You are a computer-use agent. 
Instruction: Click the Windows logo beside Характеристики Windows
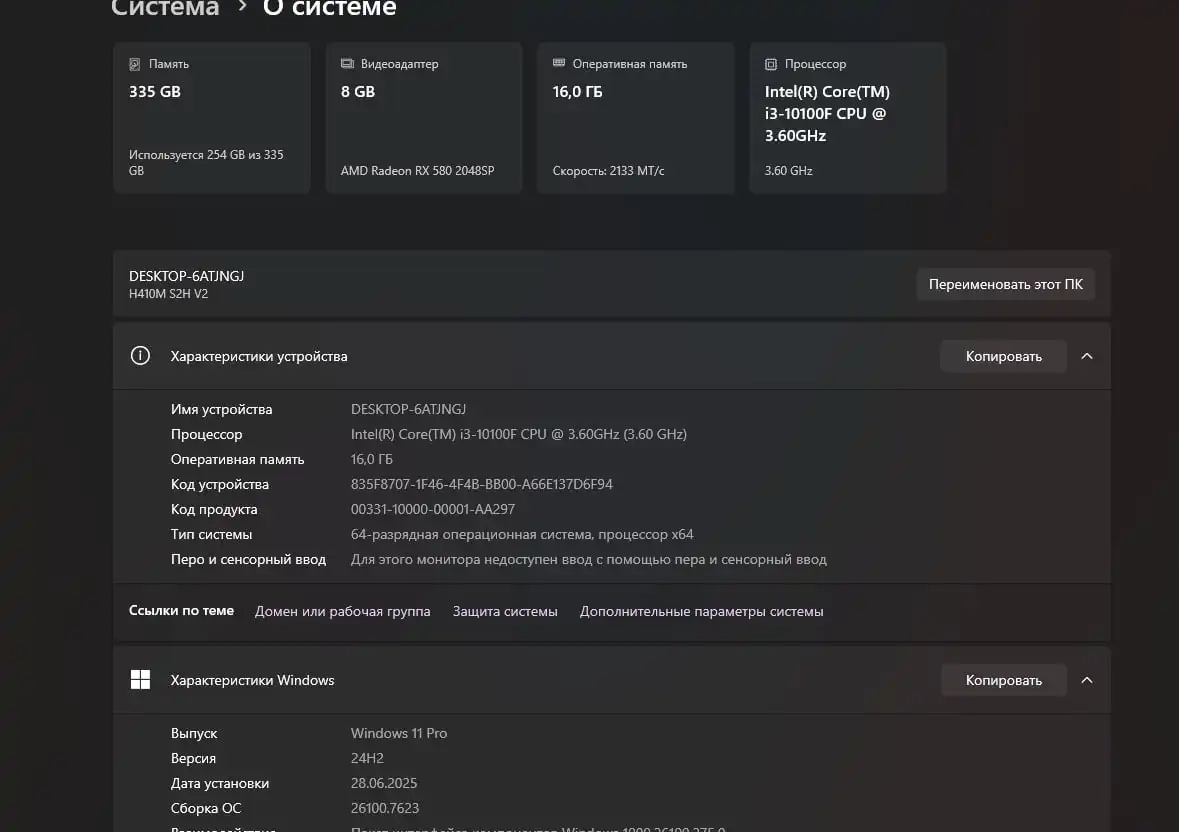click(140, 680)
